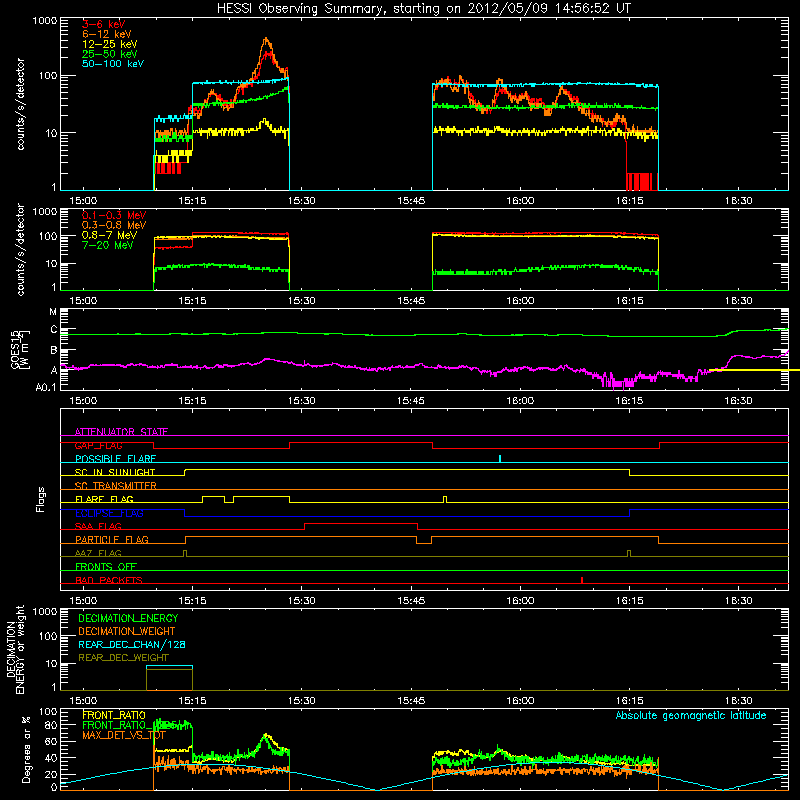The height and width of the screenshot is (800, 800).
Task: Click the MAX_DET_VS_TOT legend entry
Action: [x=124, y=735]
